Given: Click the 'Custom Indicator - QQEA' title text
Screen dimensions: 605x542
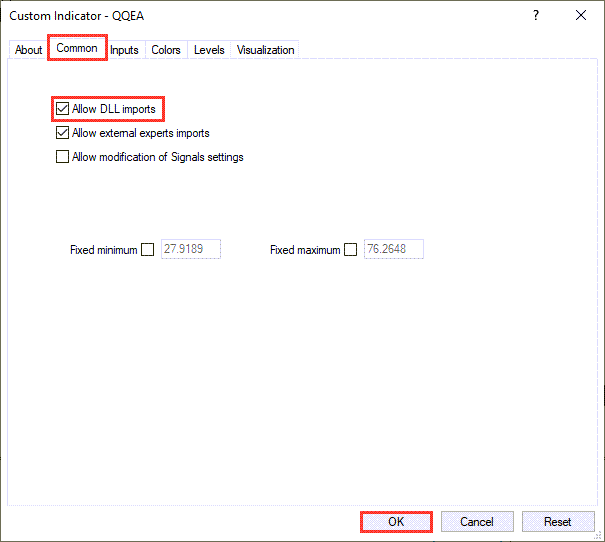Looking at the screenshot, I should point(76,16).
